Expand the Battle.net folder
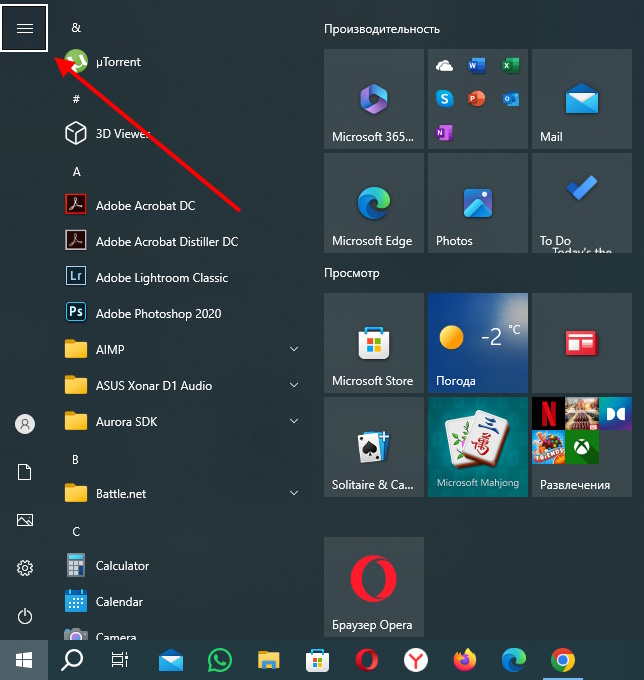Viewport: 644px width, 680px height. pyautogui.click(x=182, y=493)
